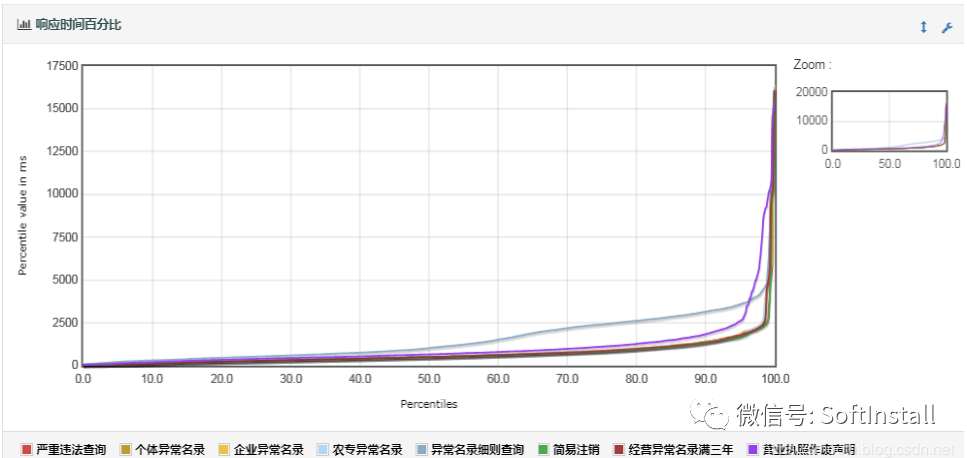Click the dark gold swatch for 个体异常名录
The image size is (967, 458).
click(125, 449)
